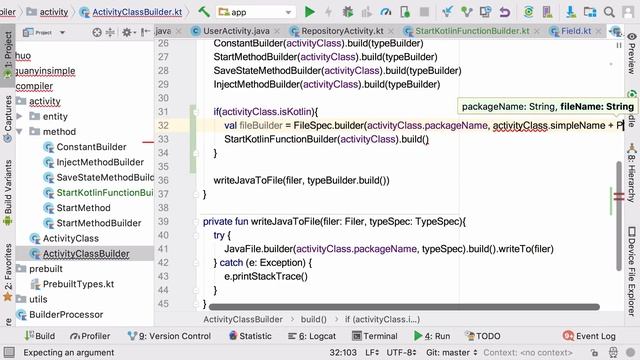Screen dimensions: 640x360
Task: Click the Apply Changes lightning icon
Action: point(329,12)
